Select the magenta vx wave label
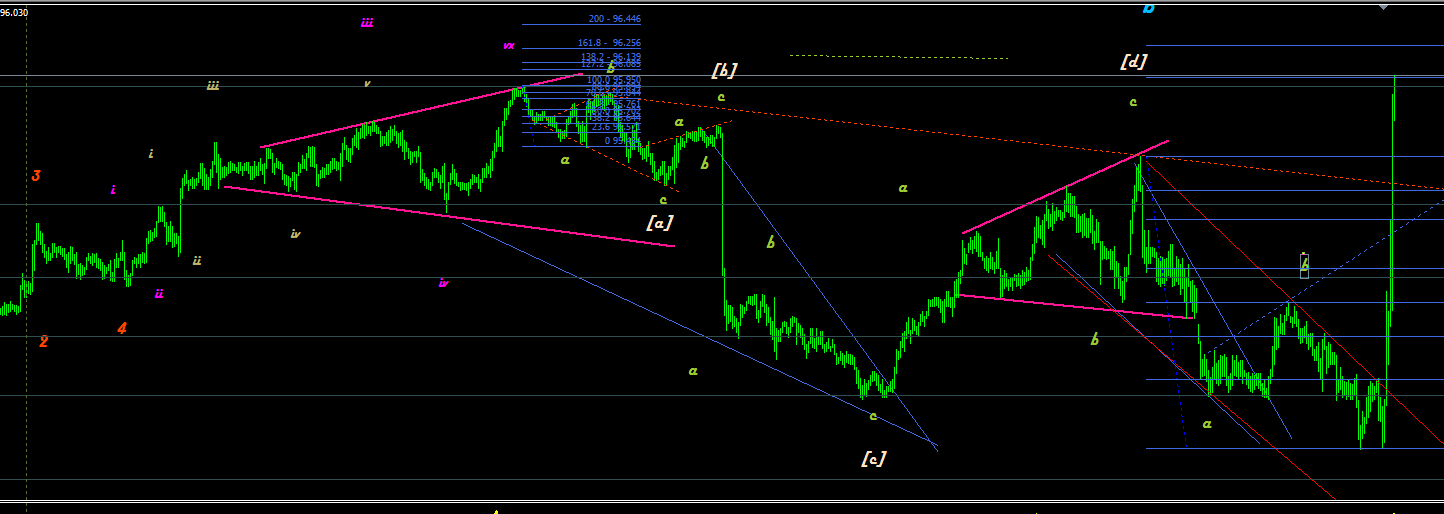This screenshot has height=514, width=1444. pos(509,45)
